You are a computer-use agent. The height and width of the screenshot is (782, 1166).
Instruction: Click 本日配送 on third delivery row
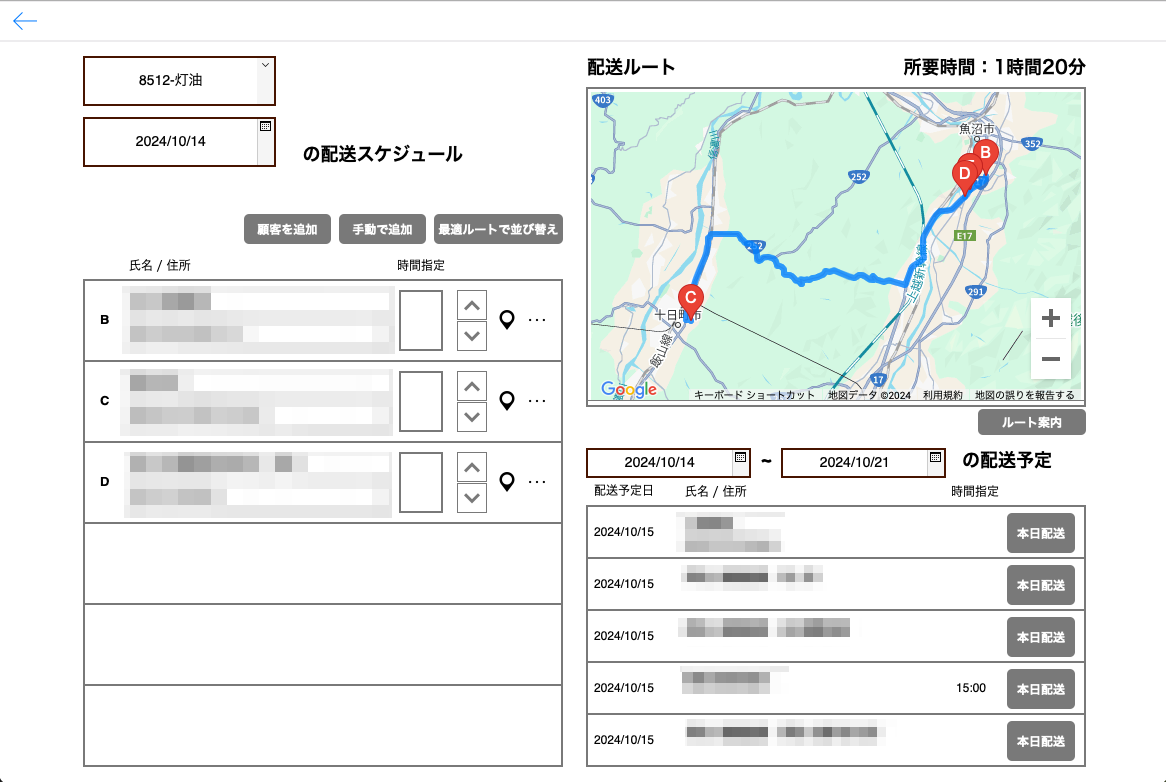pos(1040,637)
